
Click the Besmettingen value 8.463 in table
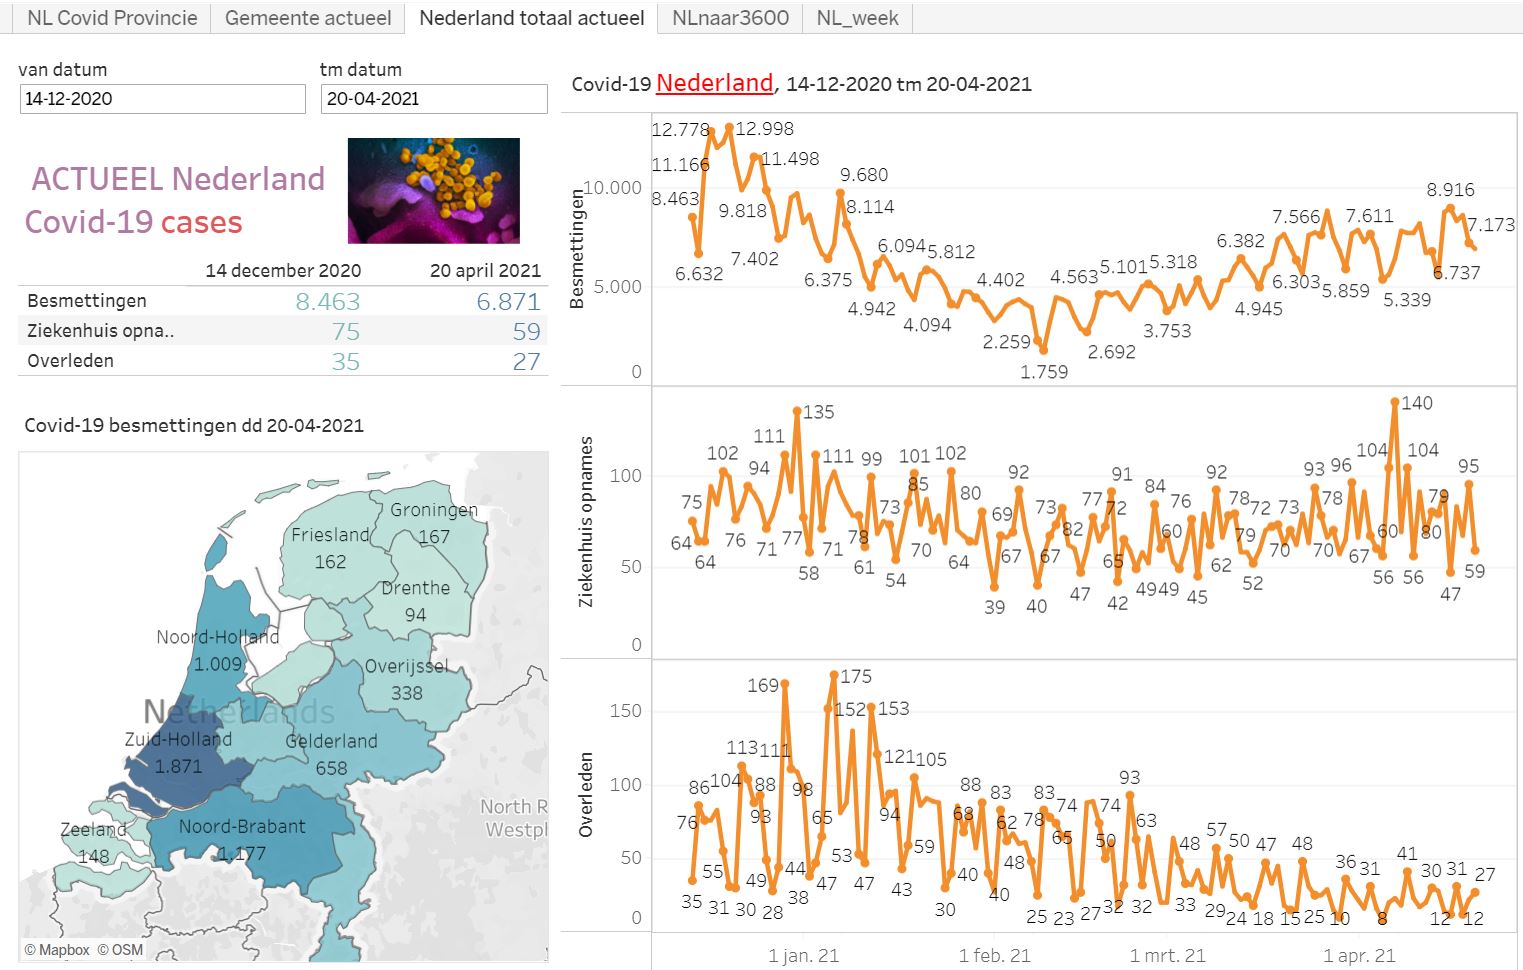(x=327, y=301)
